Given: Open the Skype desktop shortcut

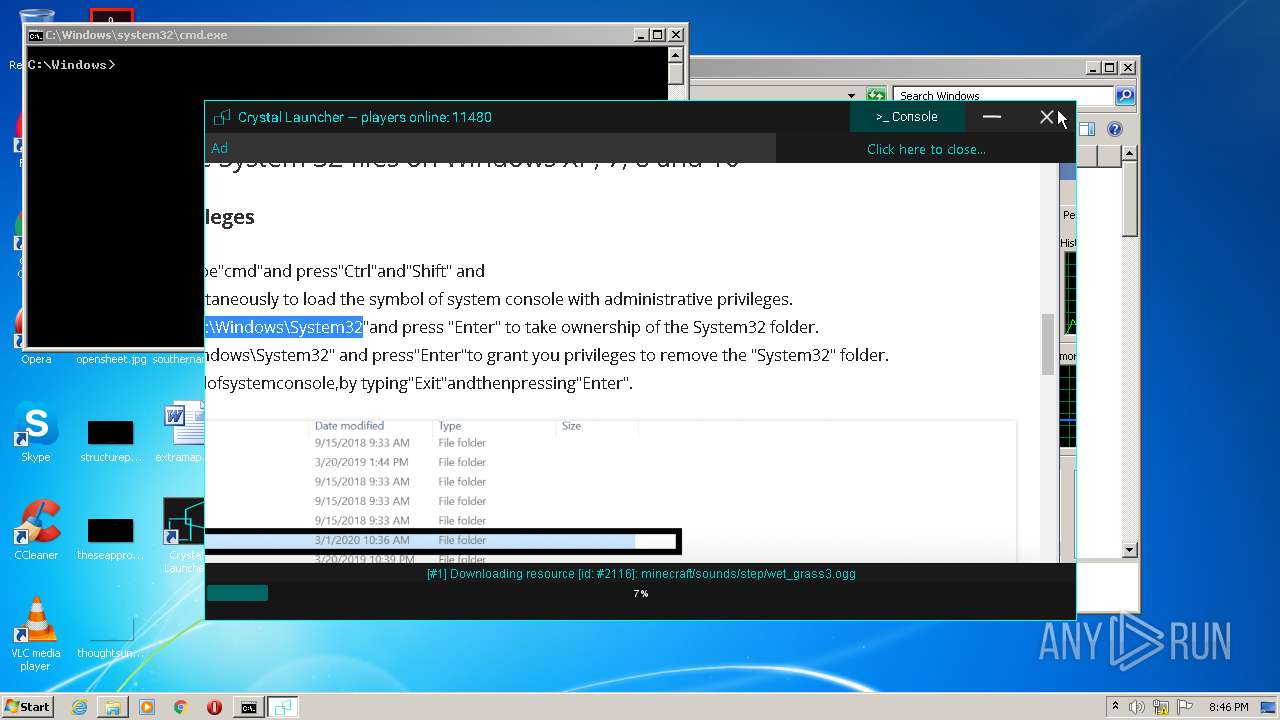Looking at the screenshot, I should point(35,433).
